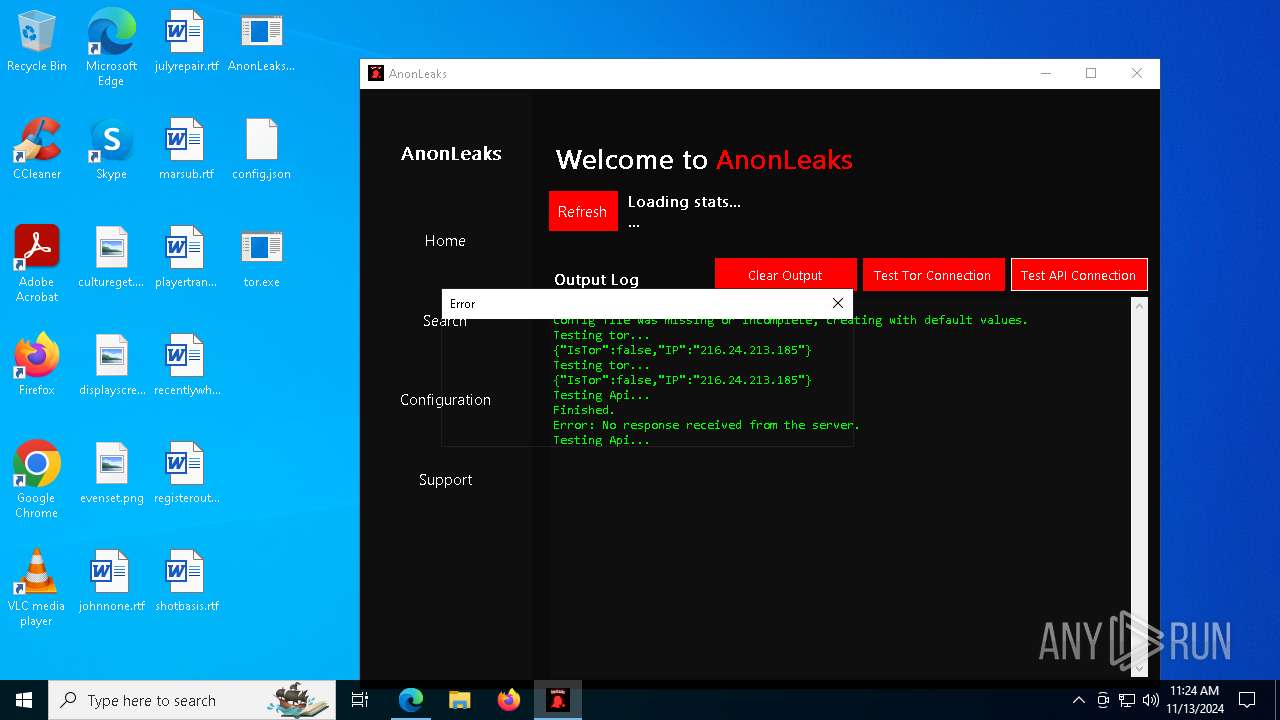Open the notification center
Viewport: 1280px width, 720px height.
click(1247, 700)
